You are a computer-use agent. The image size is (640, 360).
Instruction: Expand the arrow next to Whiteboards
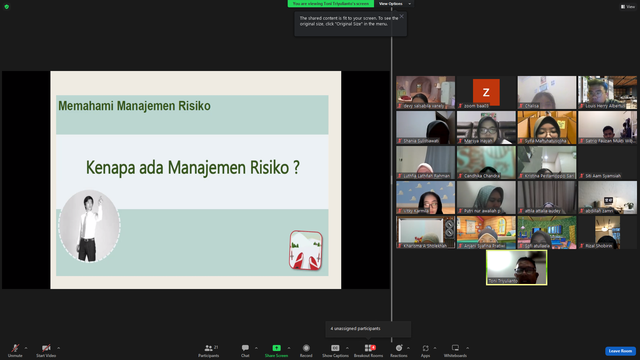tap(467, 348)
